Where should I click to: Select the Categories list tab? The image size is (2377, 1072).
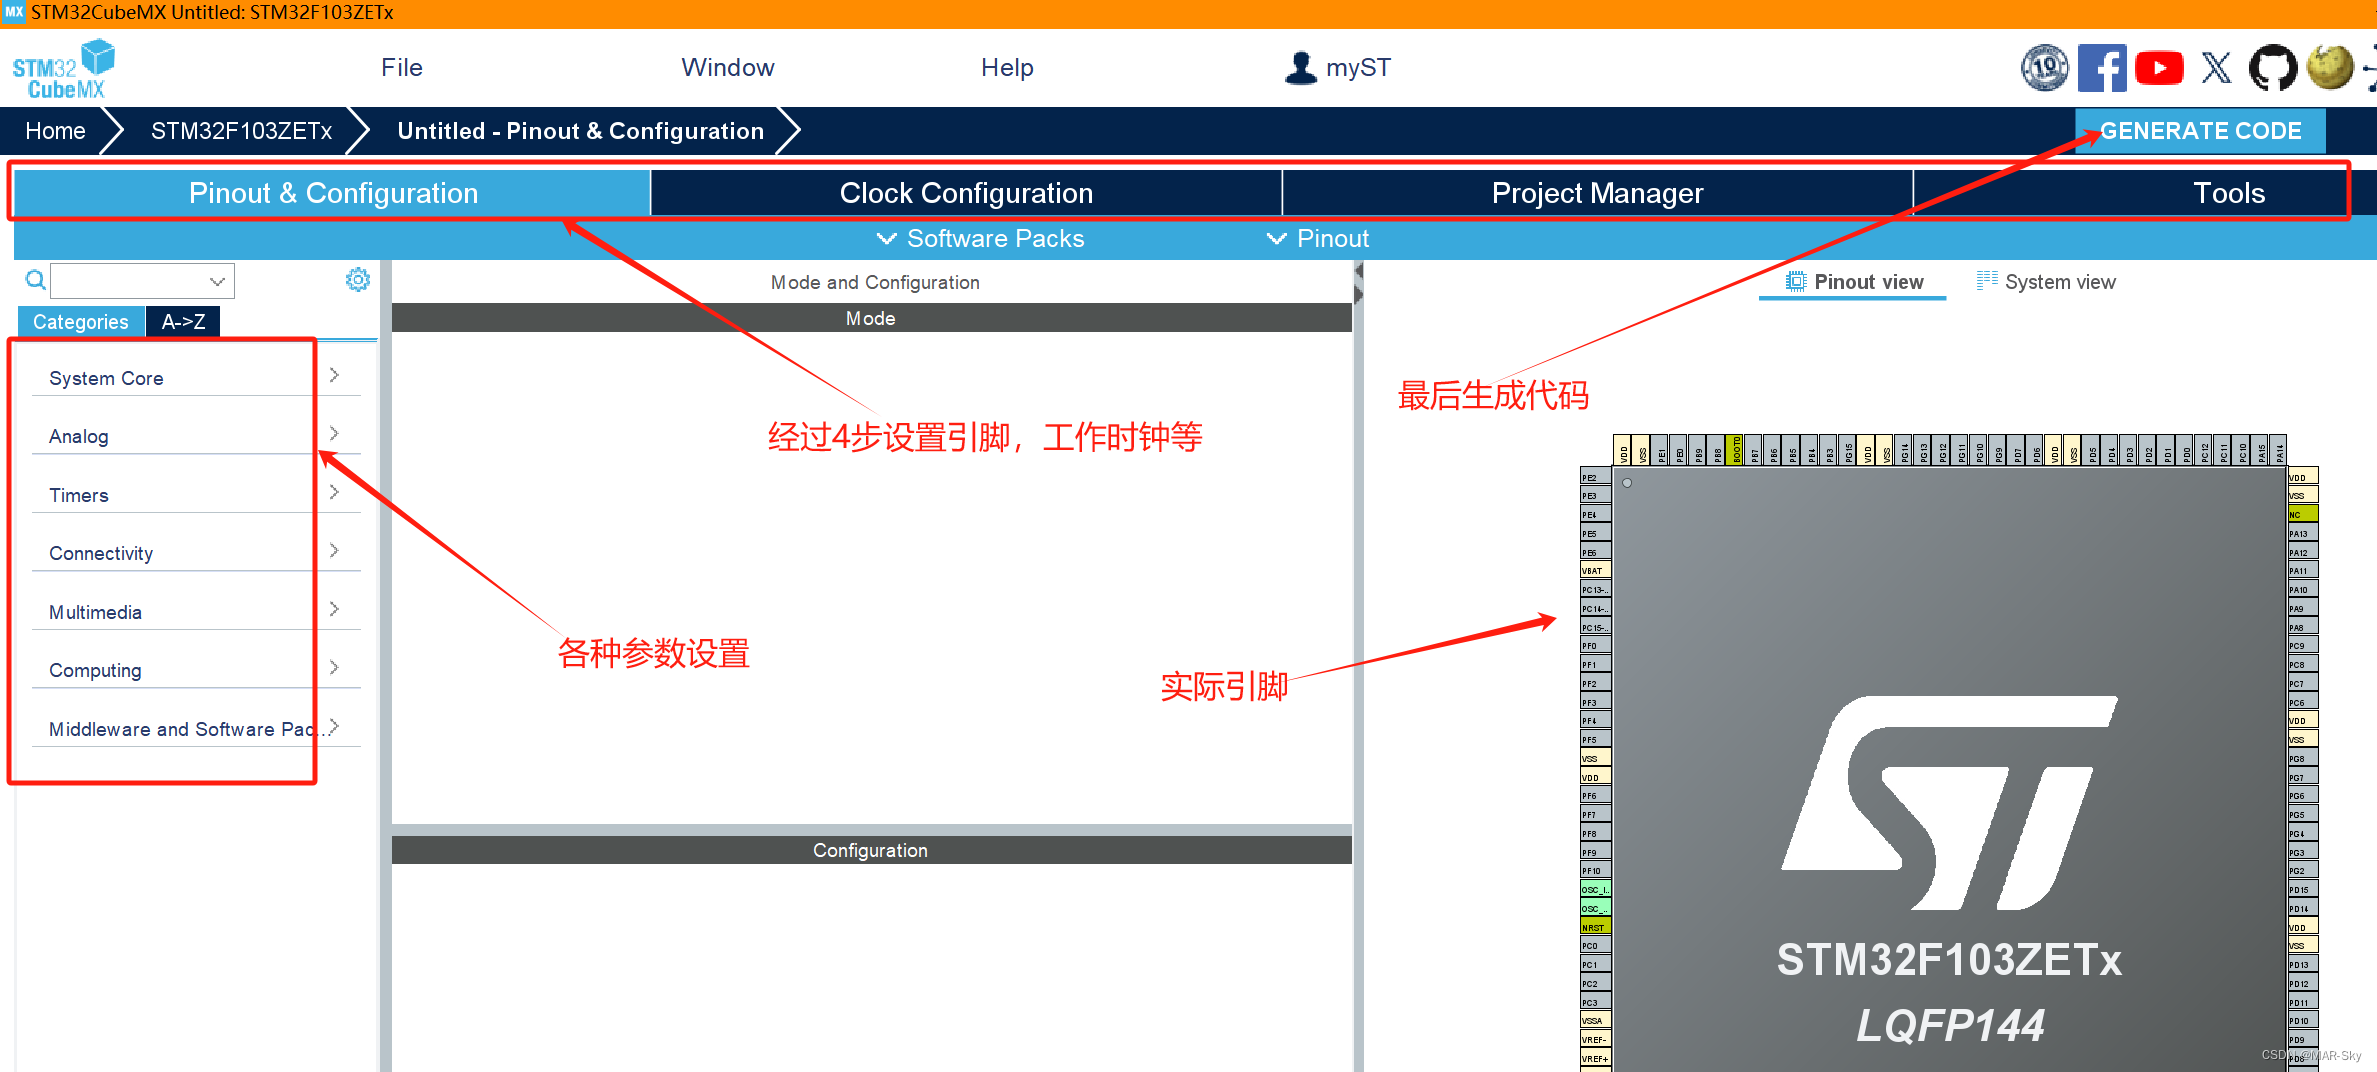point(81,321)
